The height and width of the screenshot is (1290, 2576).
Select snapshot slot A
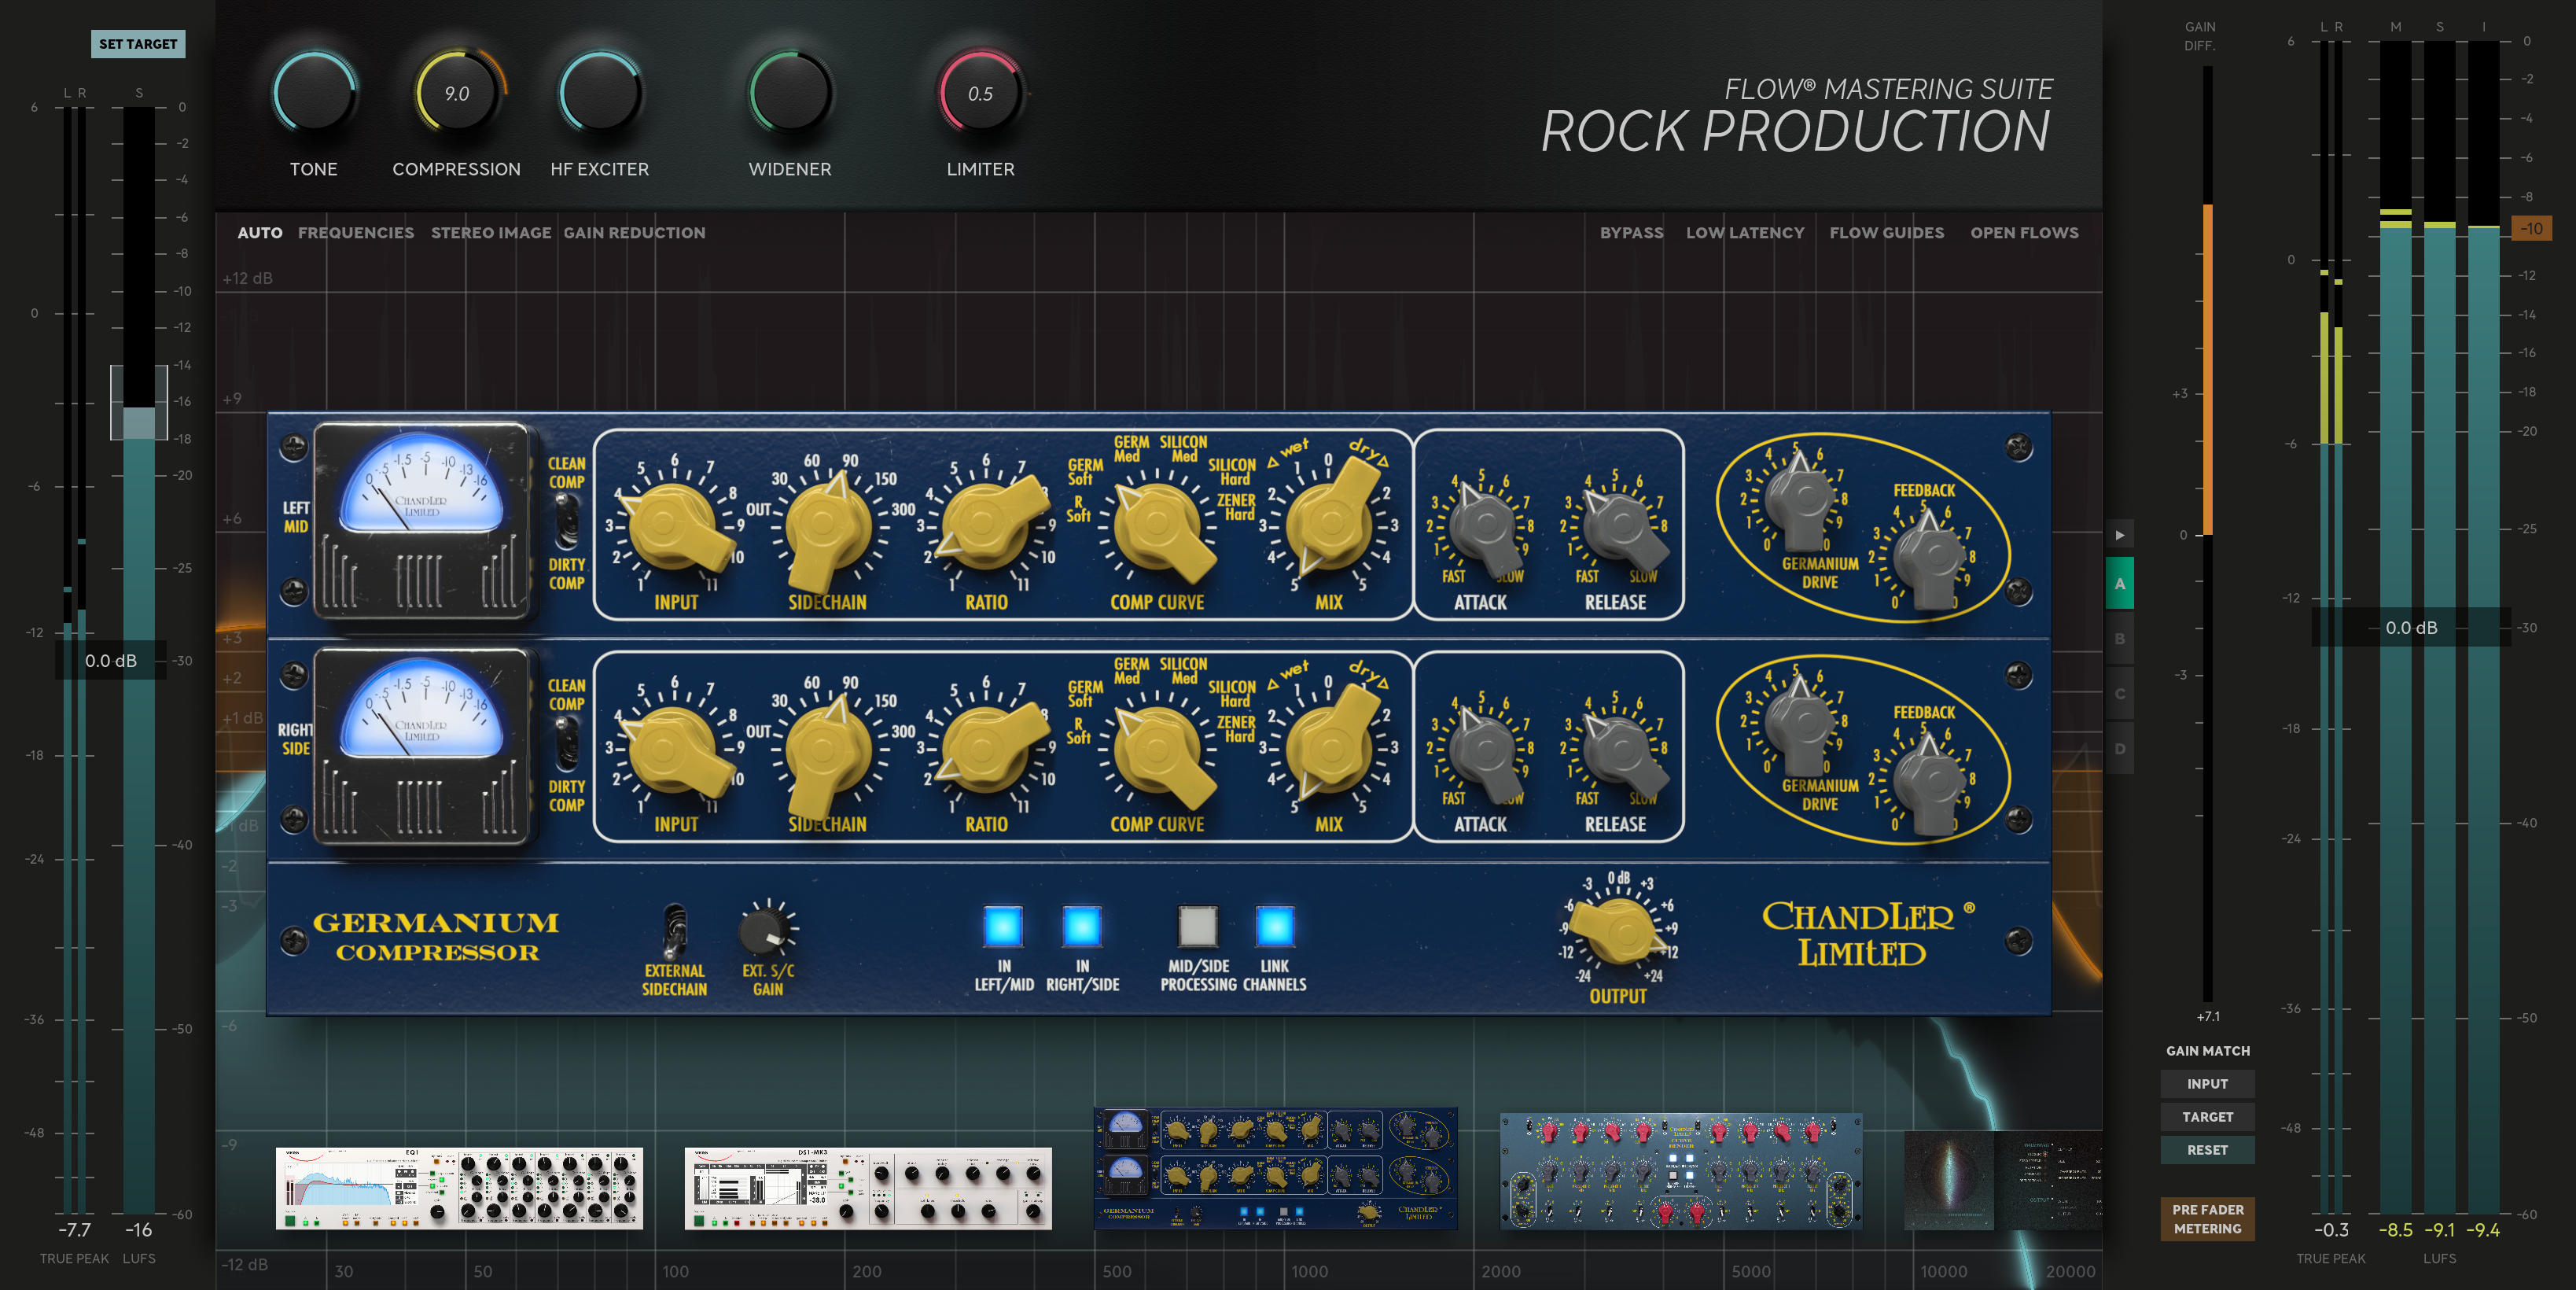[x=2120, y=584]
